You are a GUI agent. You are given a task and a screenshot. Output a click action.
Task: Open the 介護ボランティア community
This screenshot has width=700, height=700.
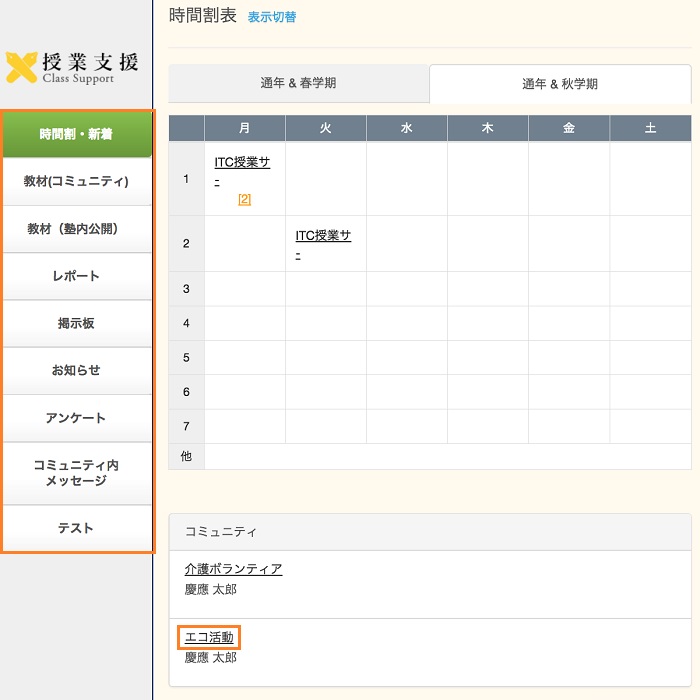[x=233, y=569]
